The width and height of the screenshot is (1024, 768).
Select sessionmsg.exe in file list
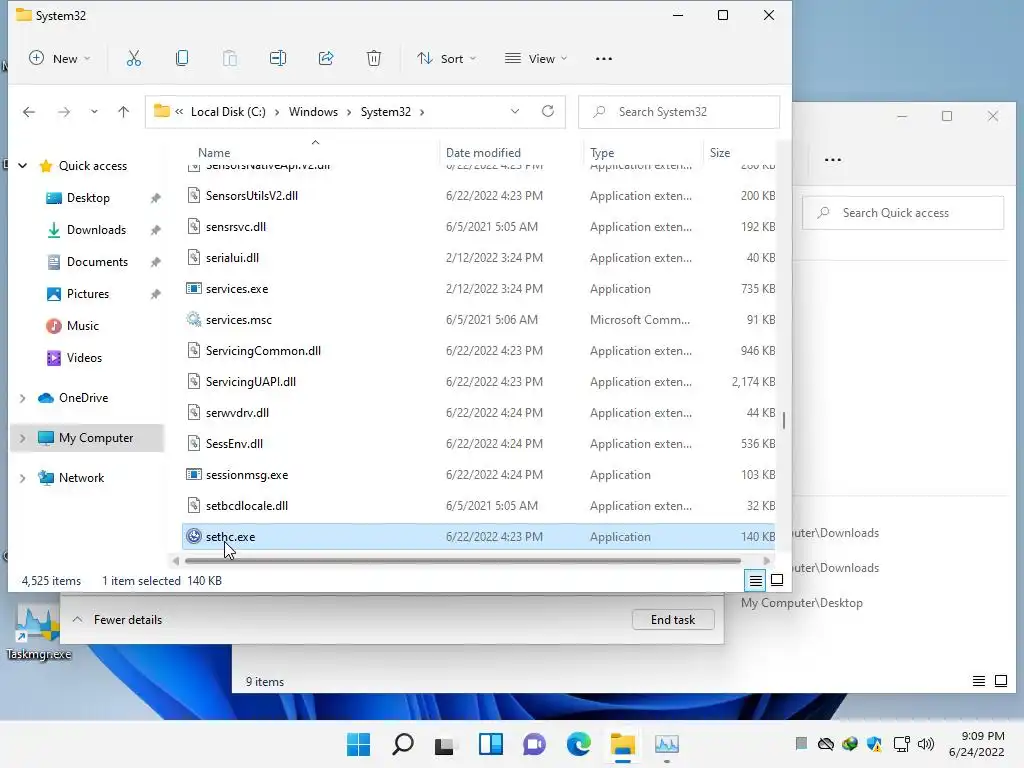(x=479, y=475)
